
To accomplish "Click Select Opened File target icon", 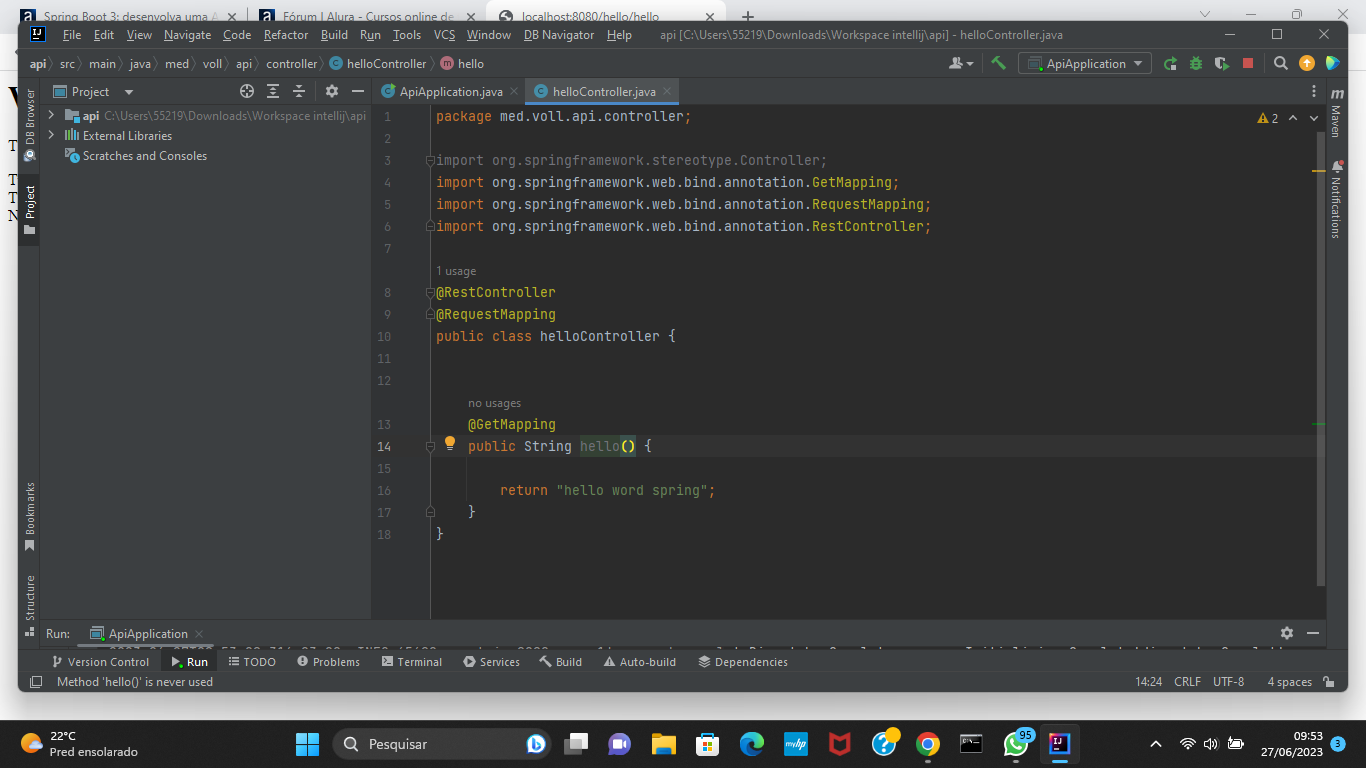I will coord(247,91).
